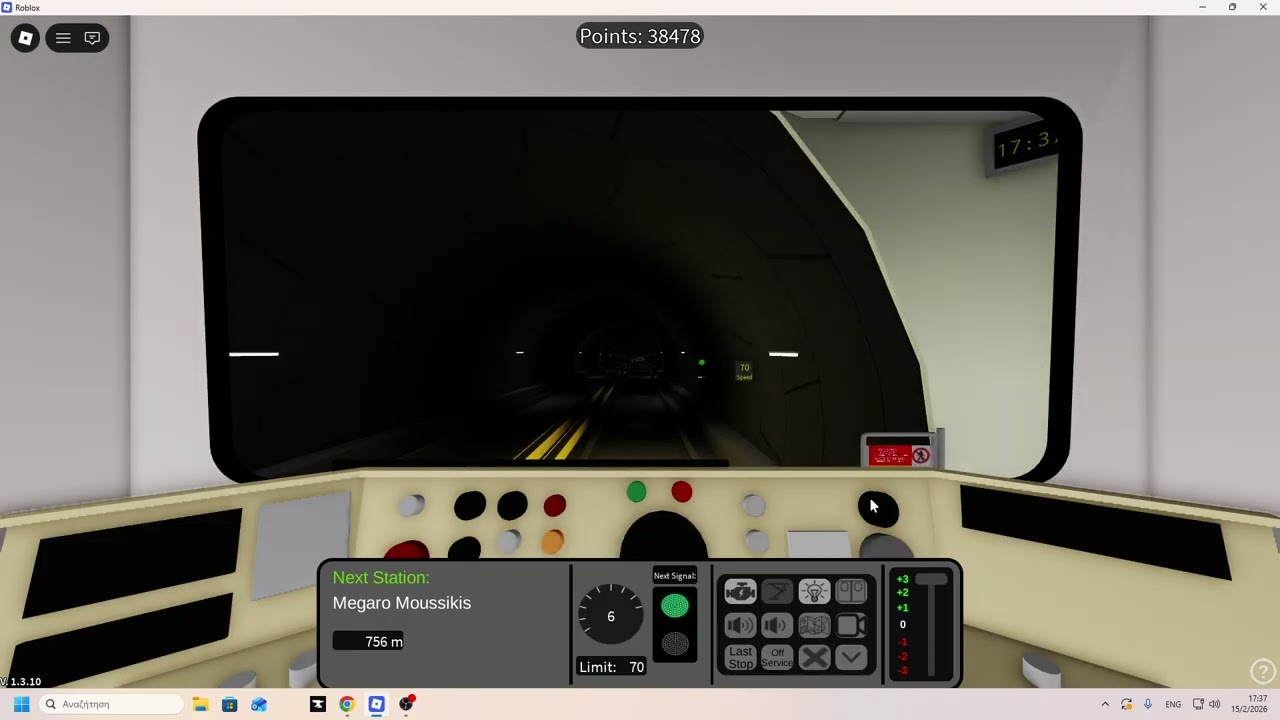The image size is (1280, 720).
Task: Open the Roblox chat window
Action: point(92,38)
